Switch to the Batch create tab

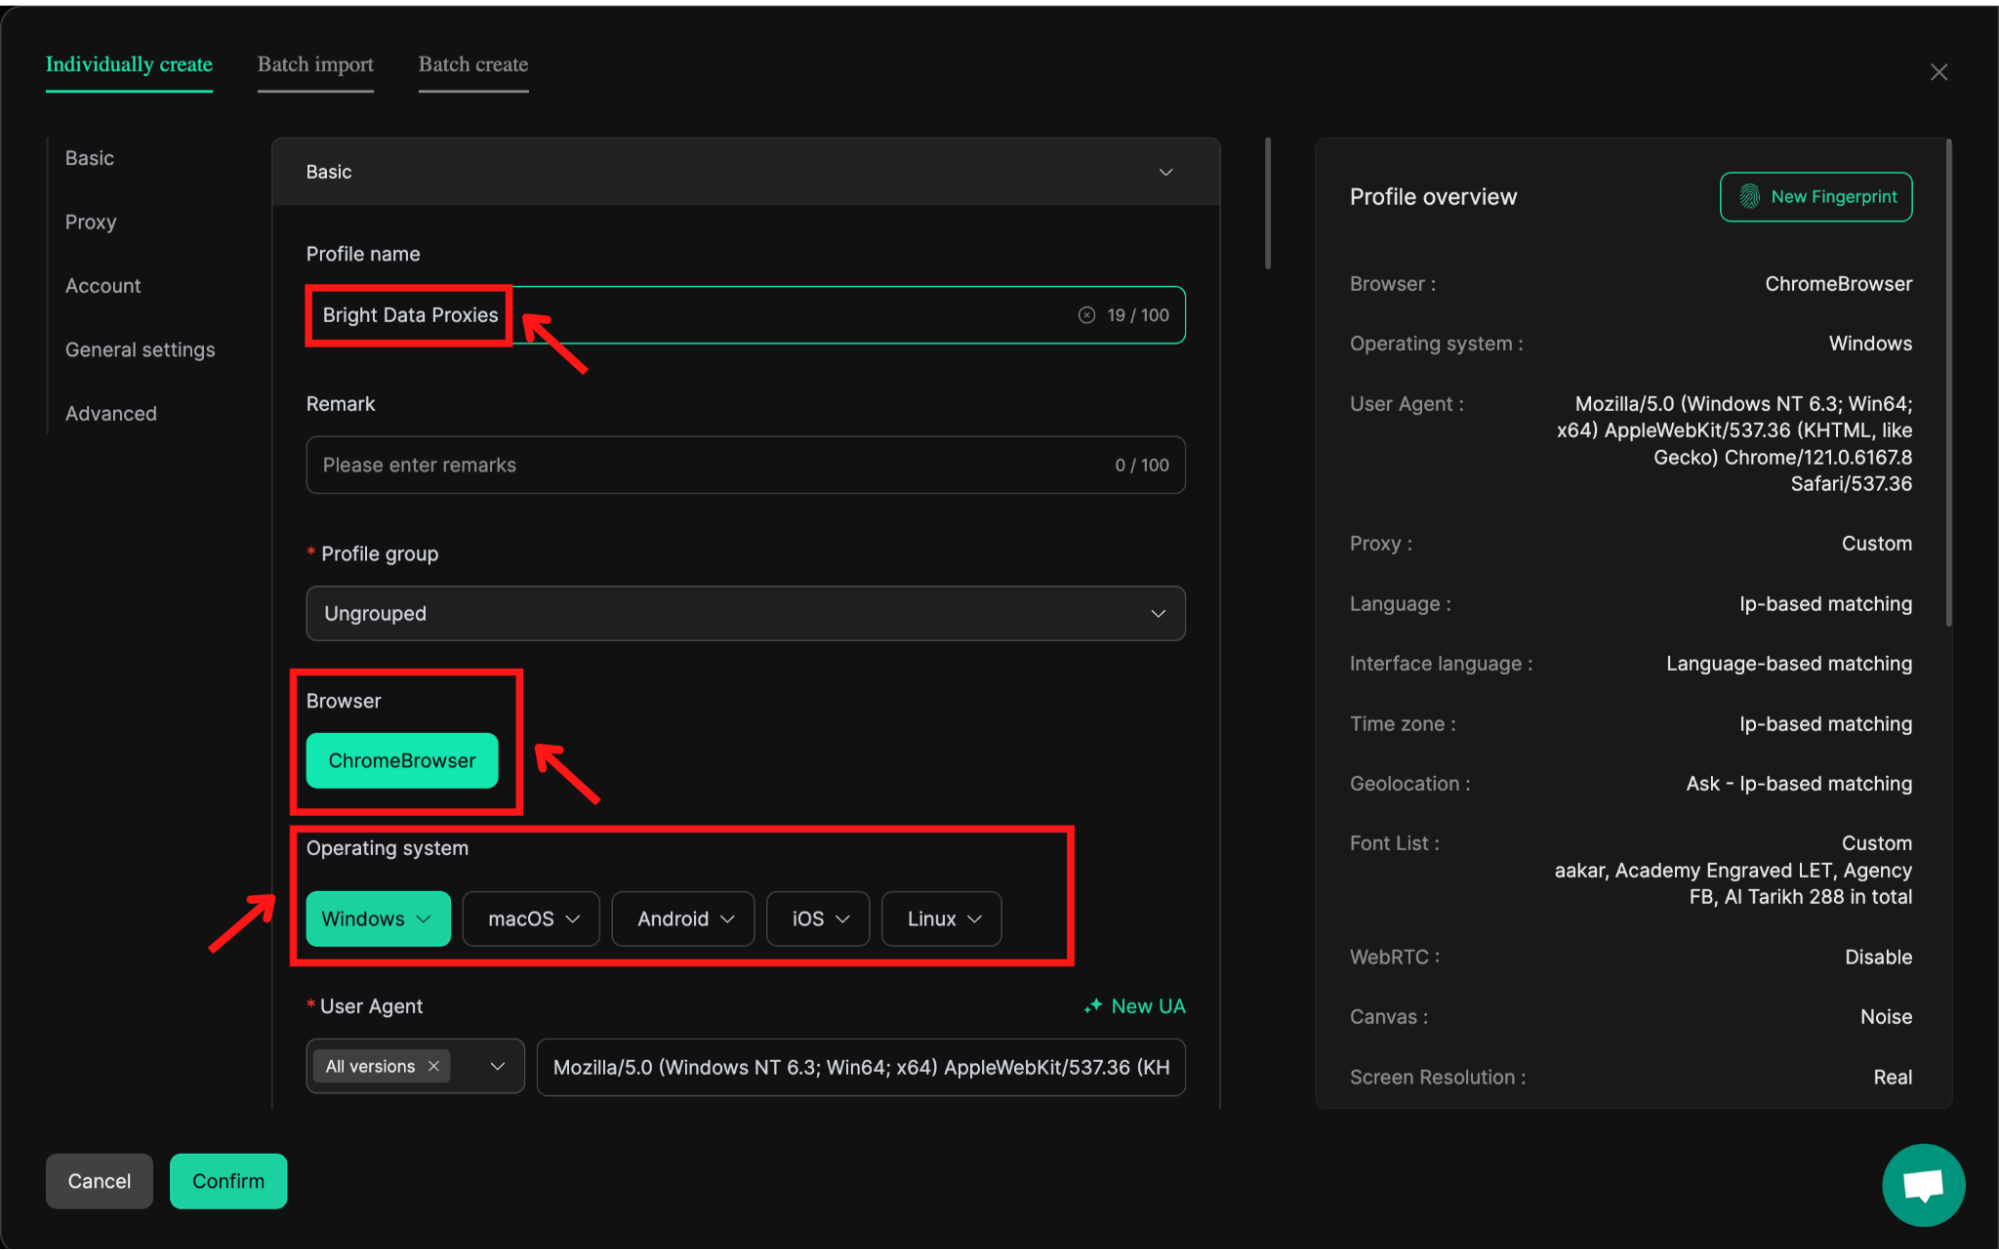473,65
